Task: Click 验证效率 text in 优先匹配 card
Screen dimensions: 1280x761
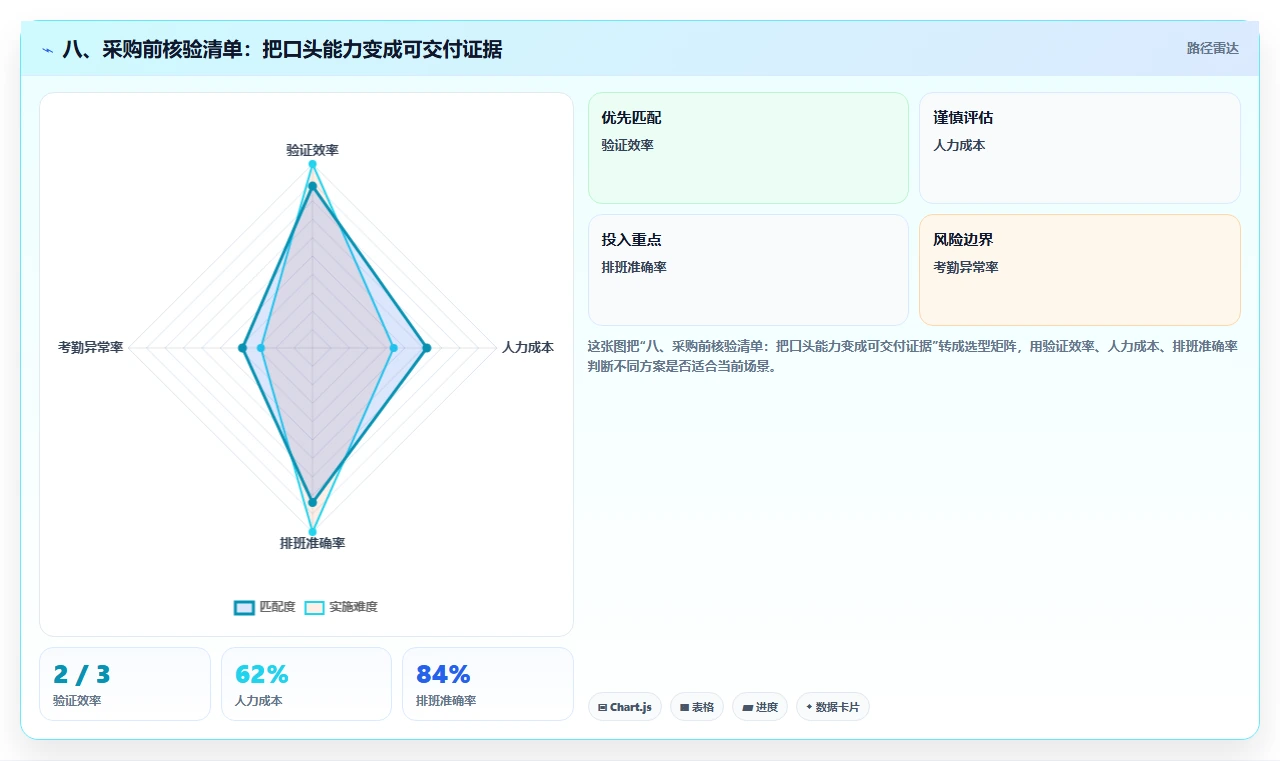Action: (627, 145)
